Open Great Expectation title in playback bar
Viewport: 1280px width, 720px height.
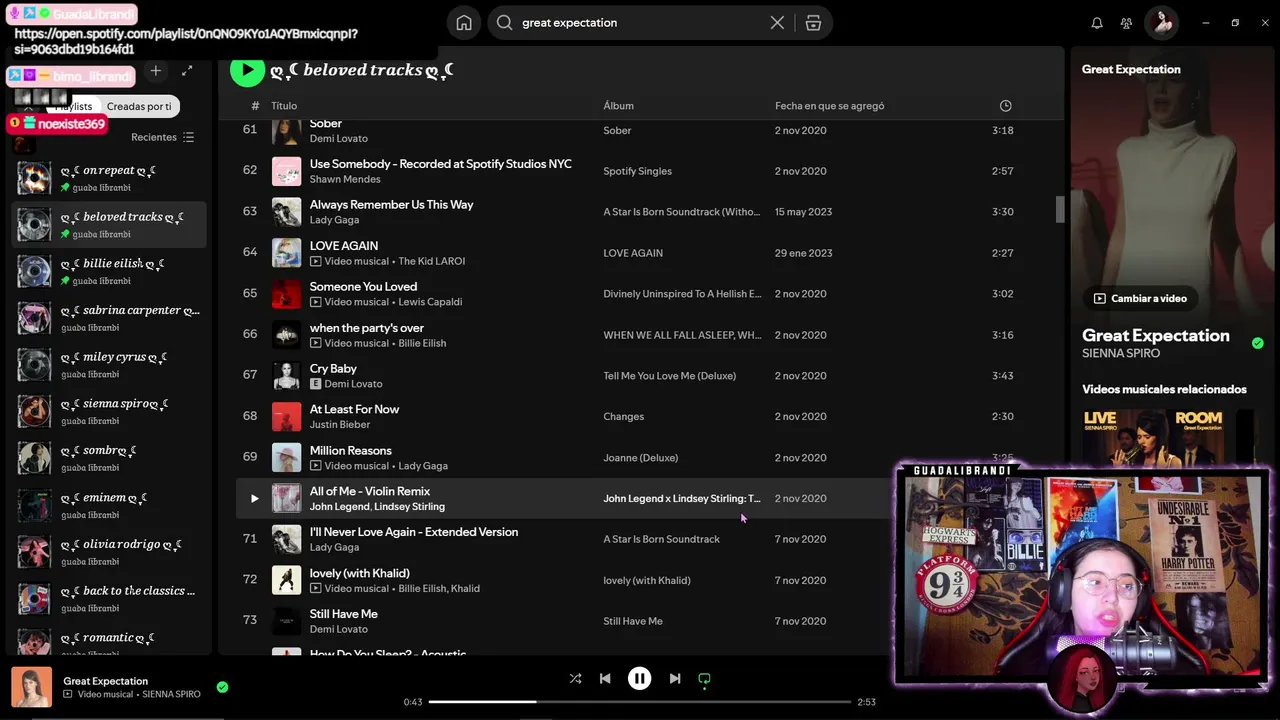(105, 681)
